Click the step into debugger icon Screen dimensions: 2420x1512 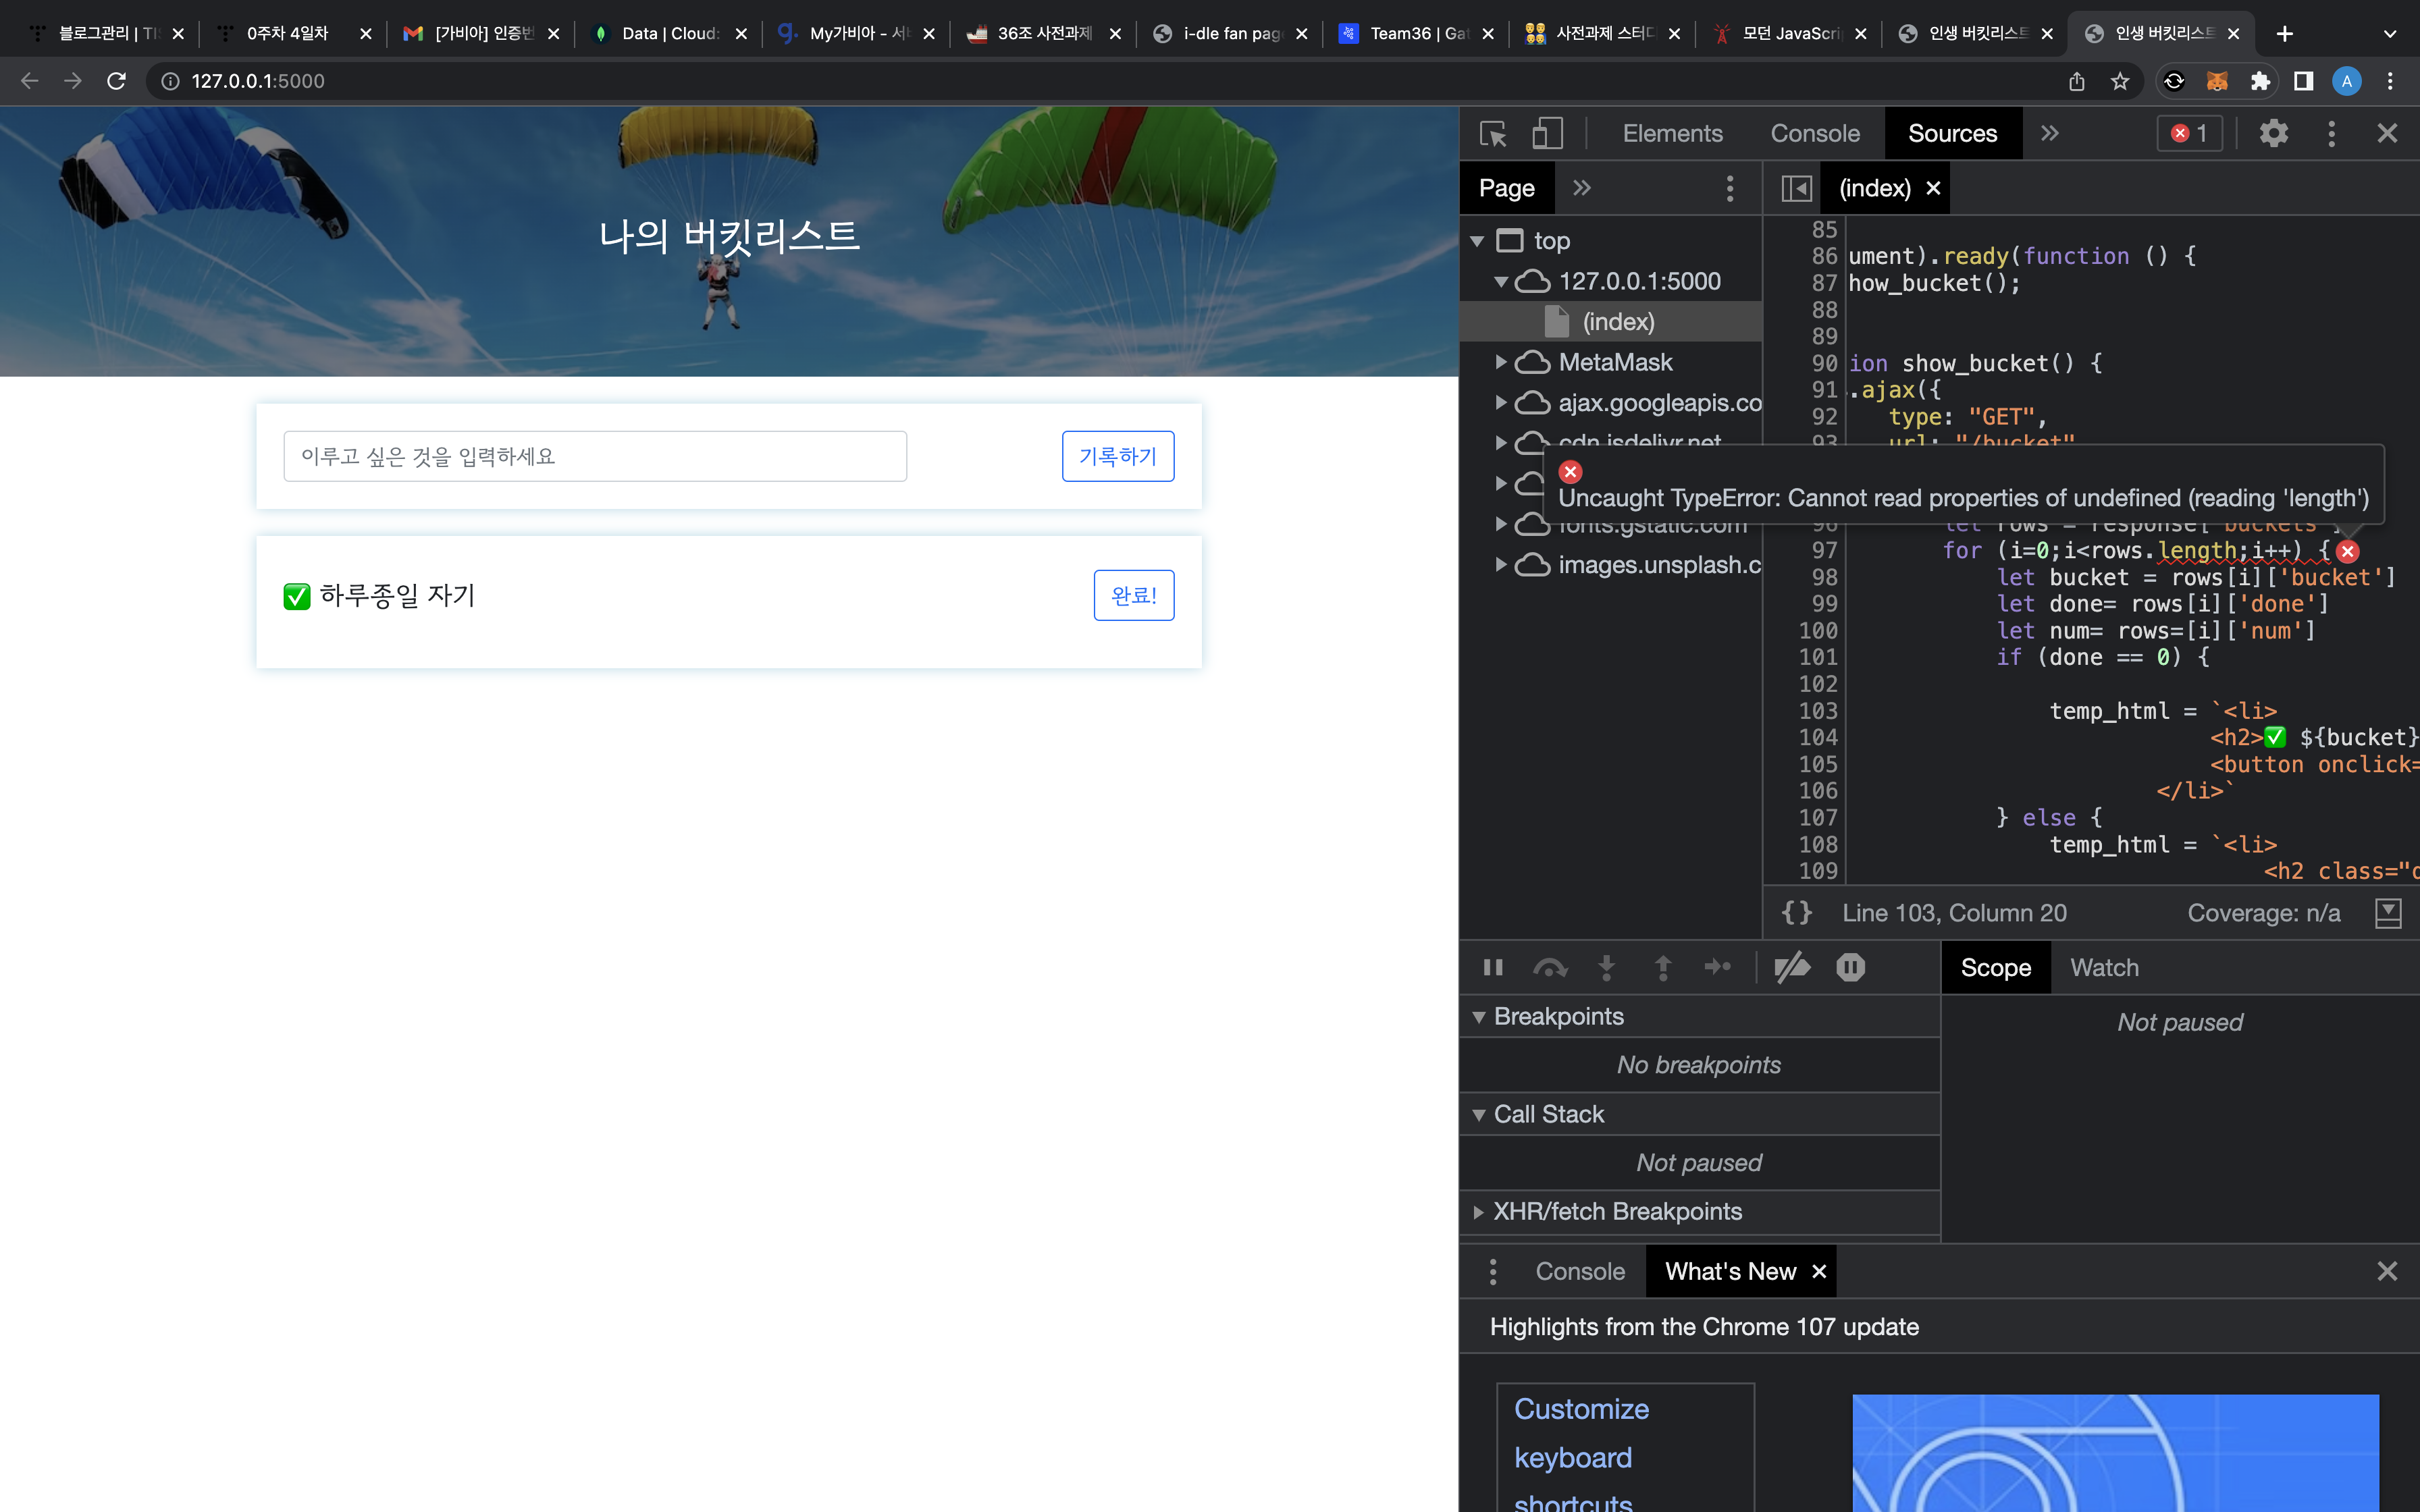click(x=1606, y=967)
